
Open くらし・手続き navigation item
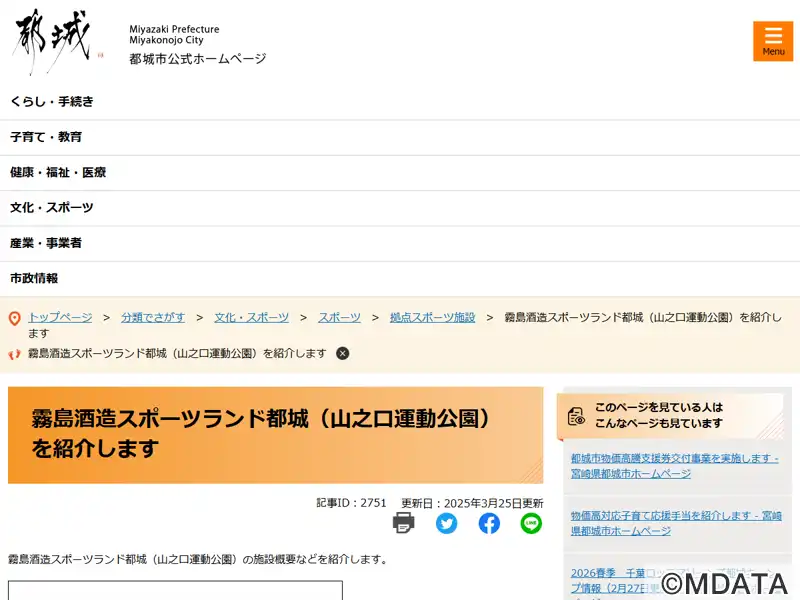click(400, 102)
